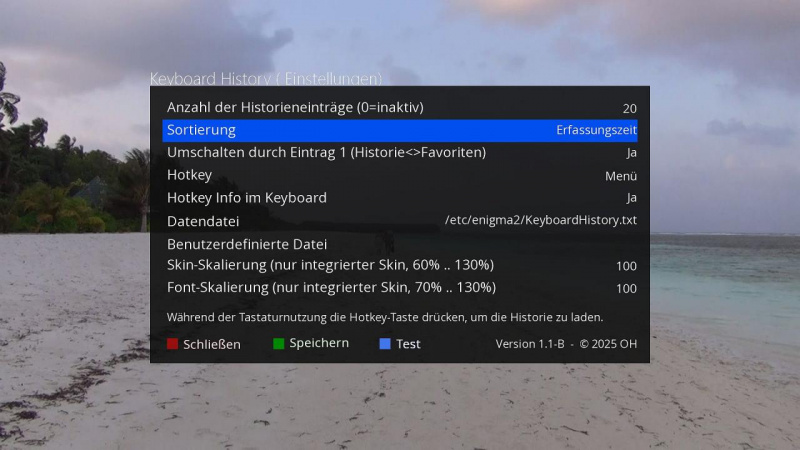Click the blue Test color key
This screenshot has width=800, height=450.
point(385,344)
